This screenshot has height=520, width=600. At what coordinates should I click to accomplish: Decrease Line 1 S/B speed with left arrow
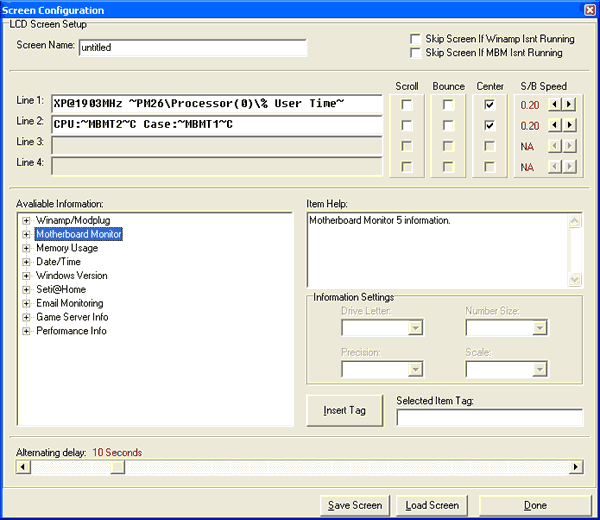coord(554,104)
